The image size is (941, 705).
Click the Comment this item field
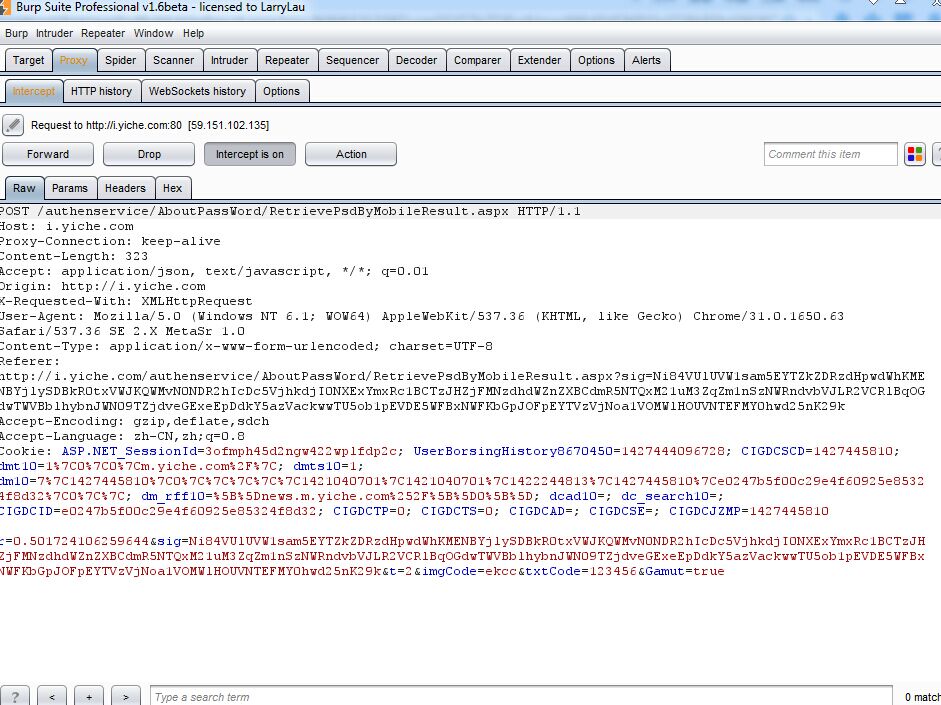831,154
